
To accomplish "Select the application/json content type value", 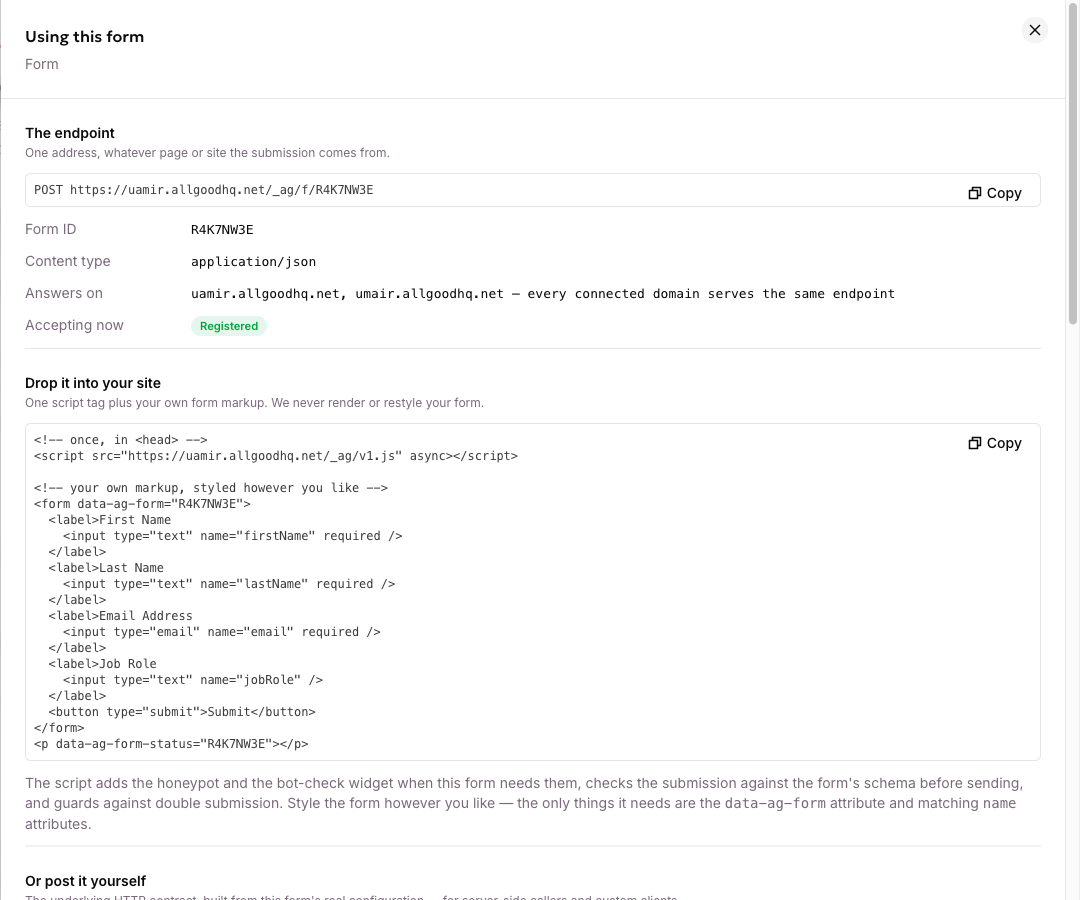I will [x=253, y=262].
